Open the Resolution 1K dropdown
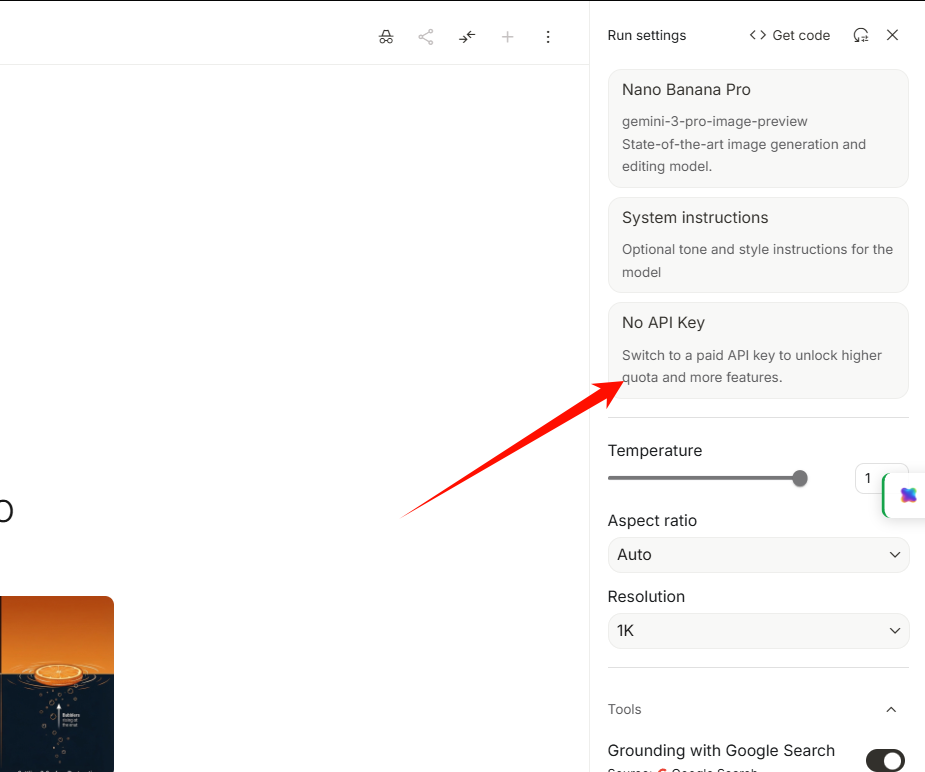Viewport: 925px width, 772px height. tap(758, 630)
